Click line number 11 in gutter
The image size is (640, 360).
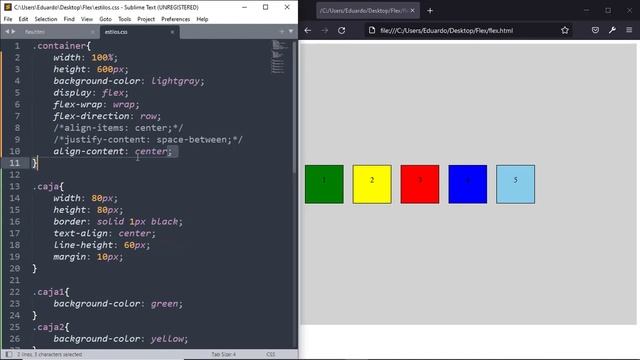(14, 163)
